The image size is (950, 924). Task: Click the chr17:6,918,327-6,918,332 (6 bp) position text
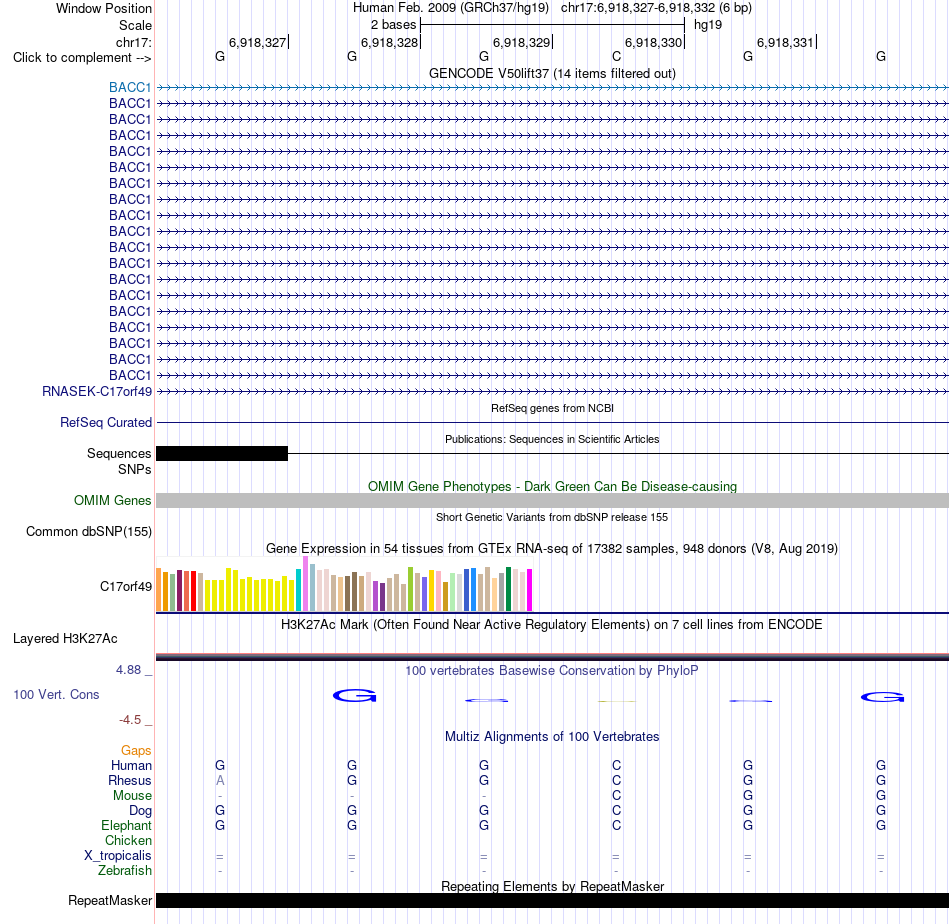656,8
